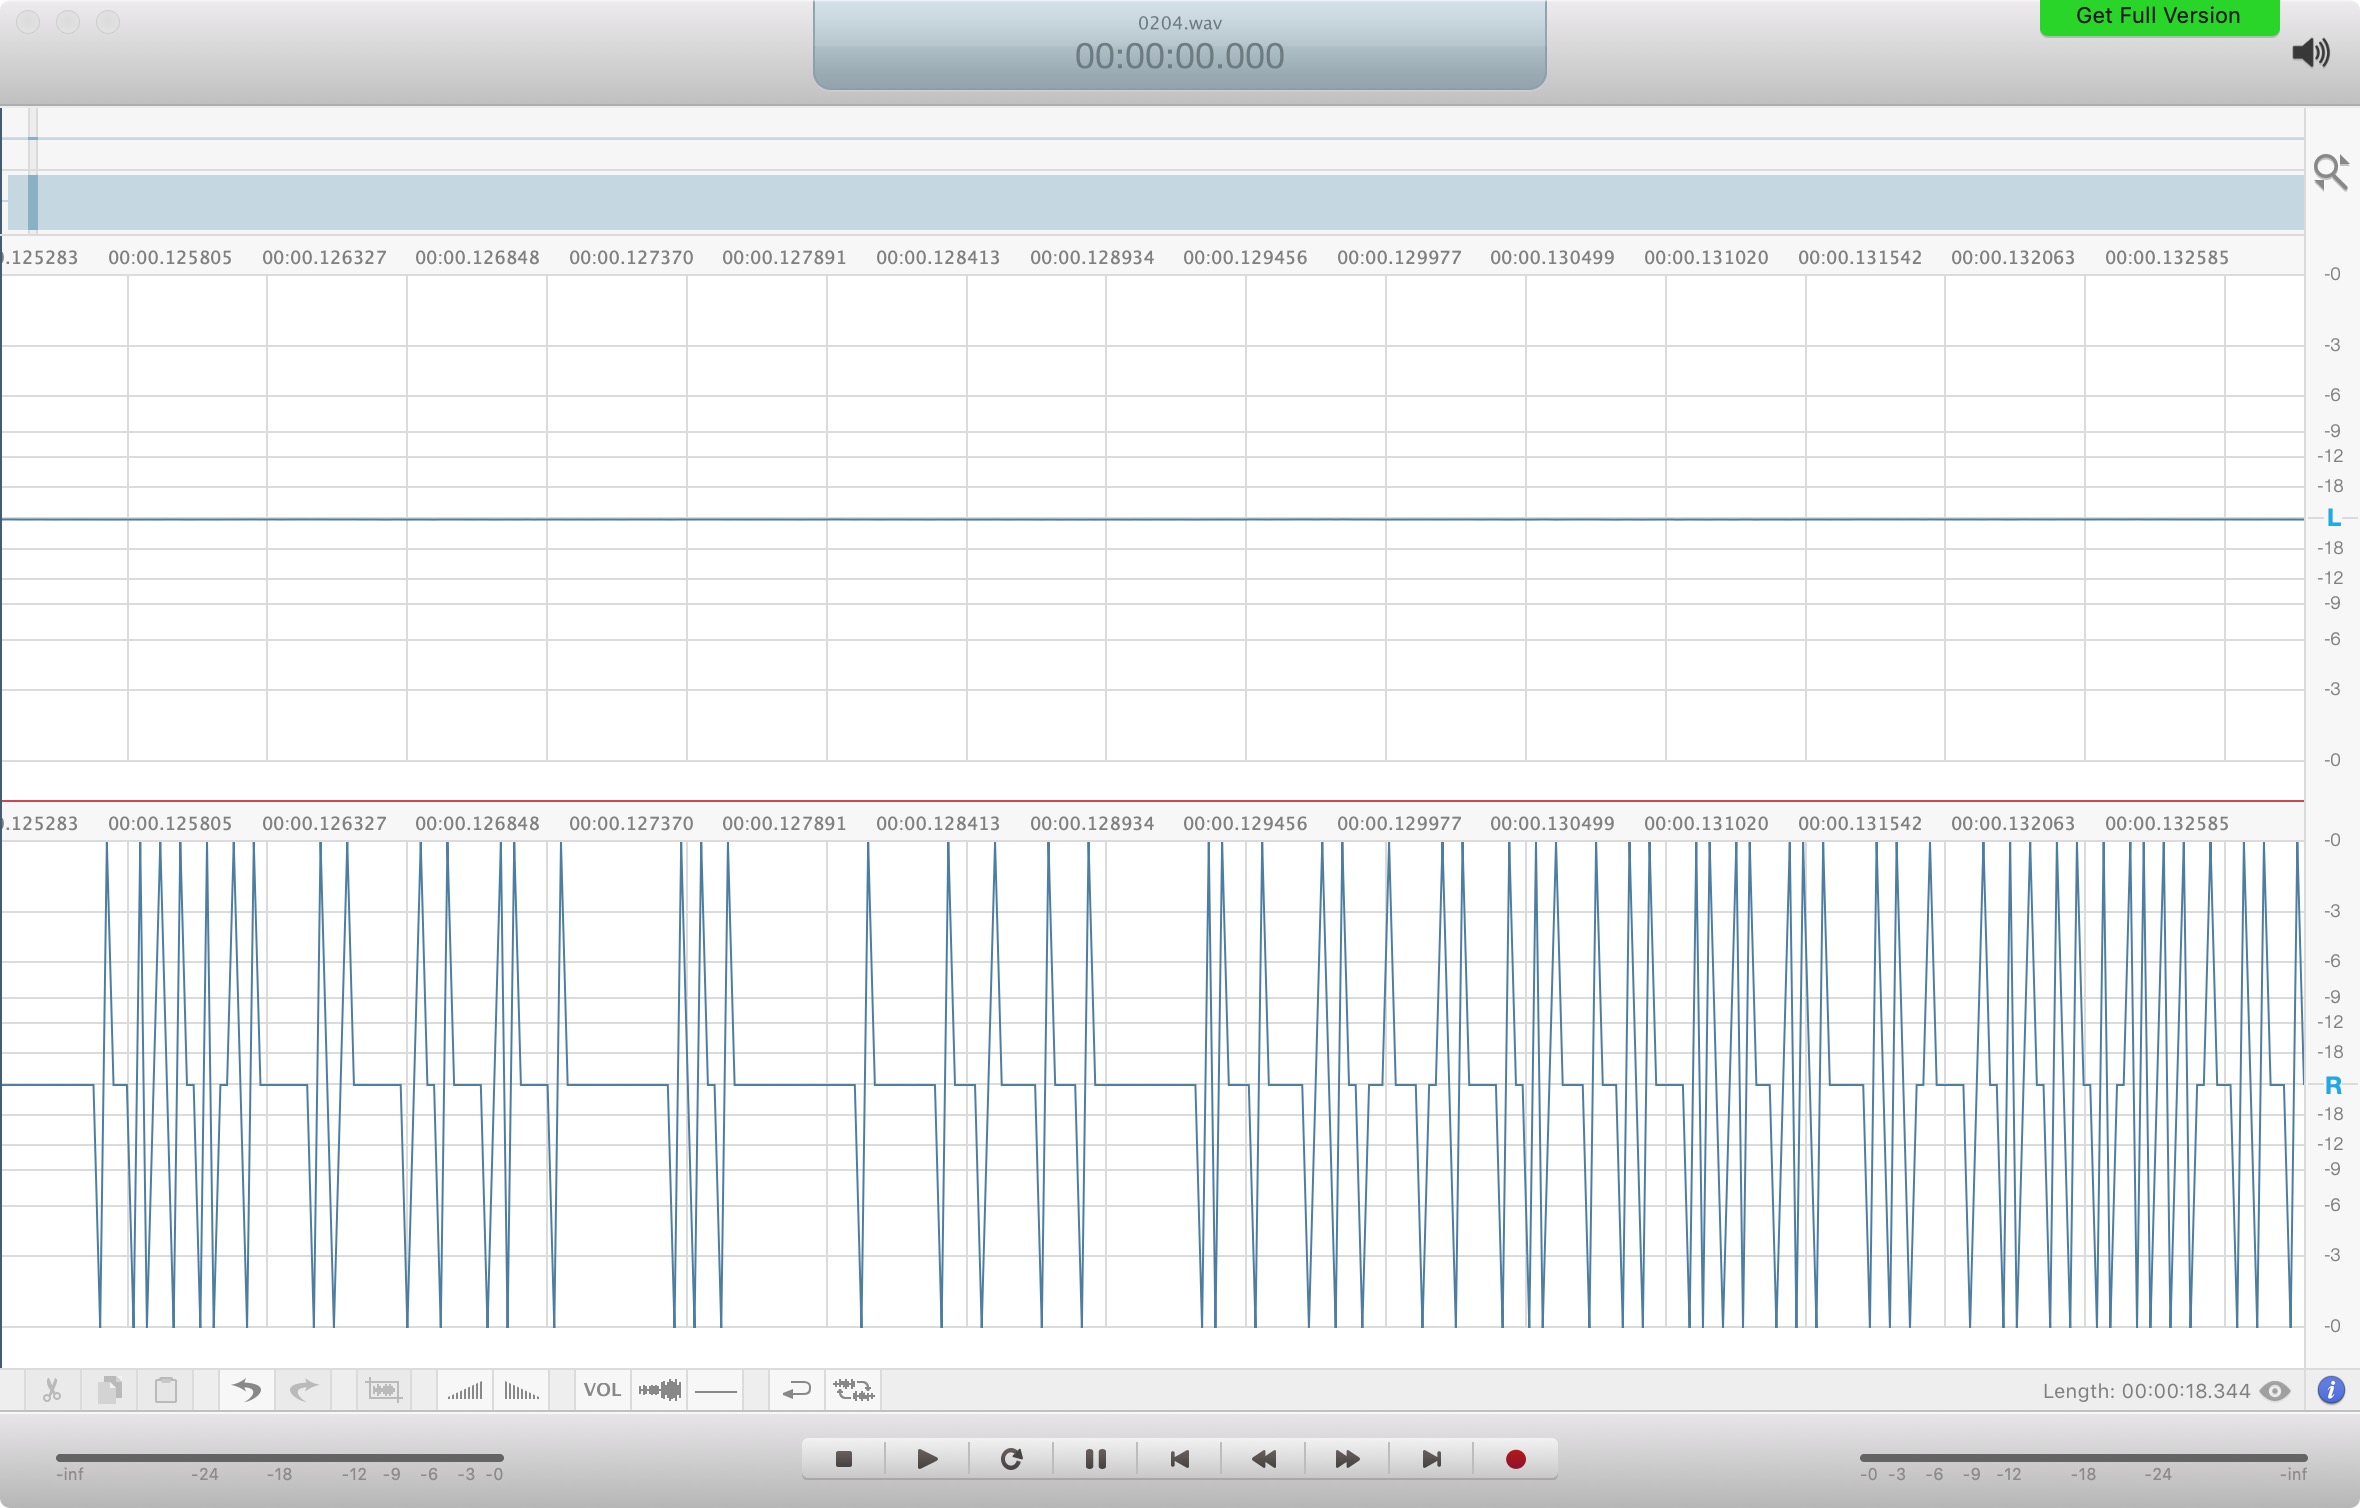Screen dimensions: 2360x1508
Task: Click the red divider between channels
Action: click(x=1152, y=801)
